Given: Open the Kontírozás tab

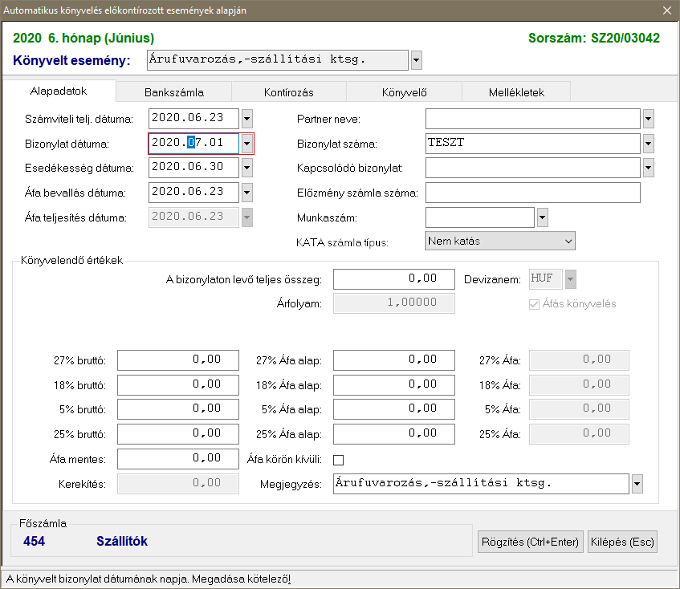Looking at the screenshot, I should (289, 92).
